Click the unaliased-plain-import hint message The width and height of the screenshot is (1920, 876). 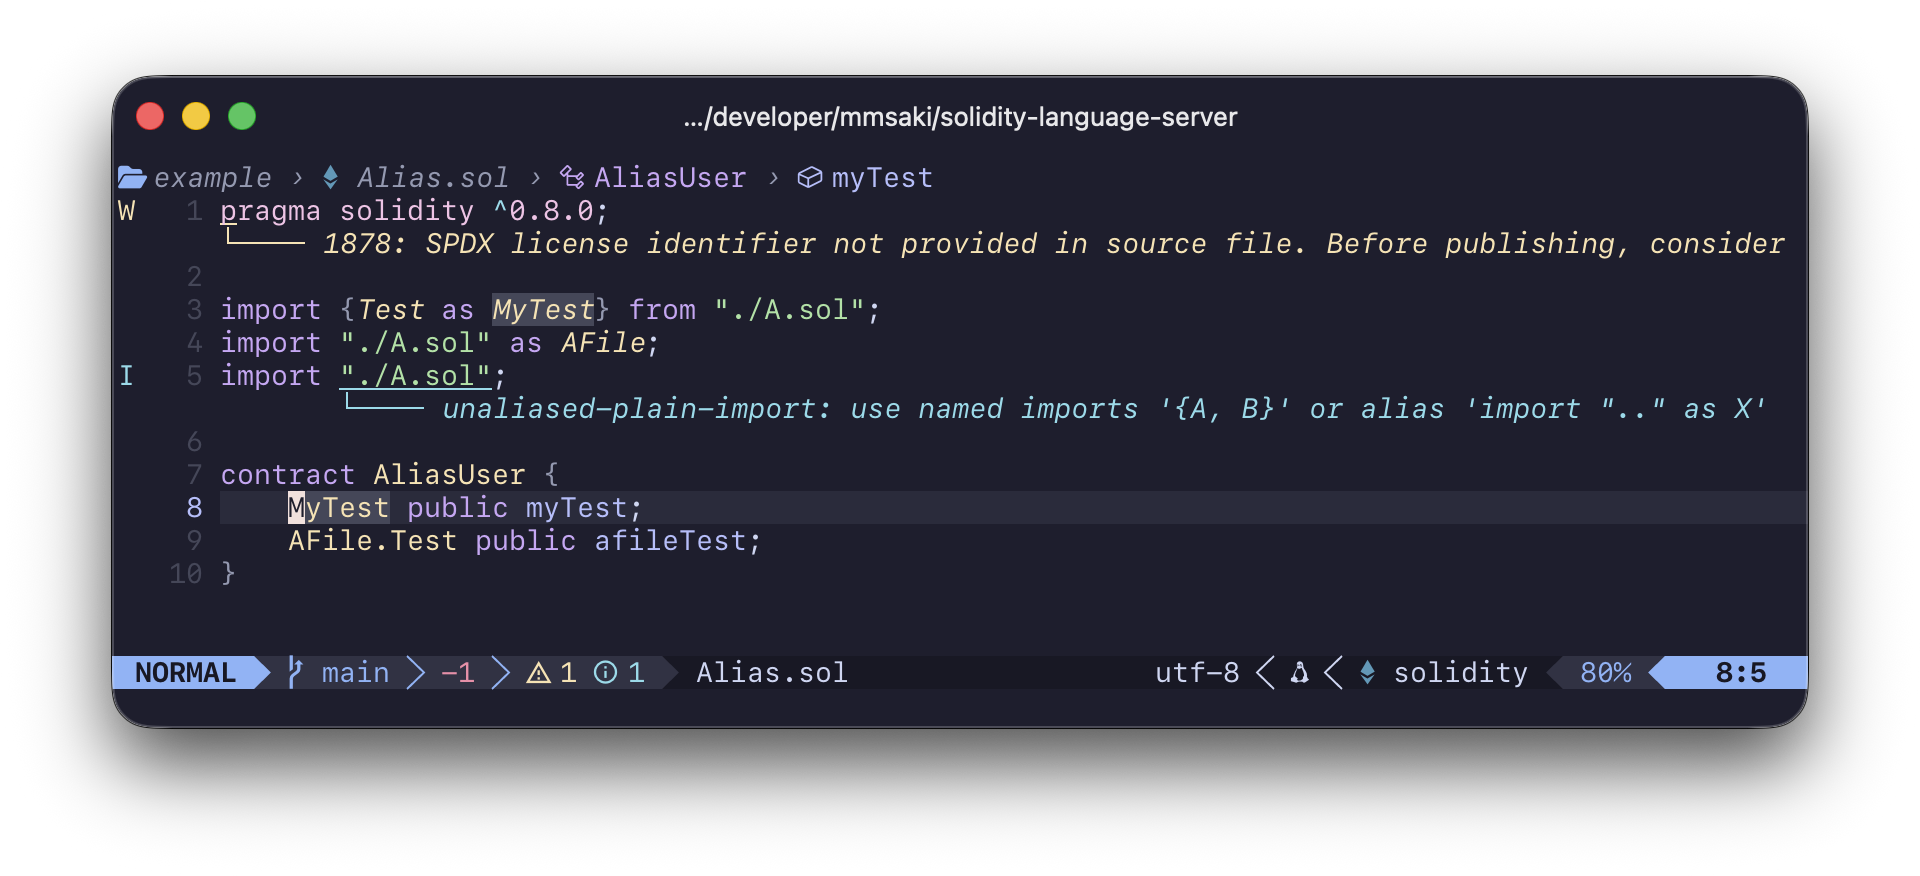tap(1105, 409)
